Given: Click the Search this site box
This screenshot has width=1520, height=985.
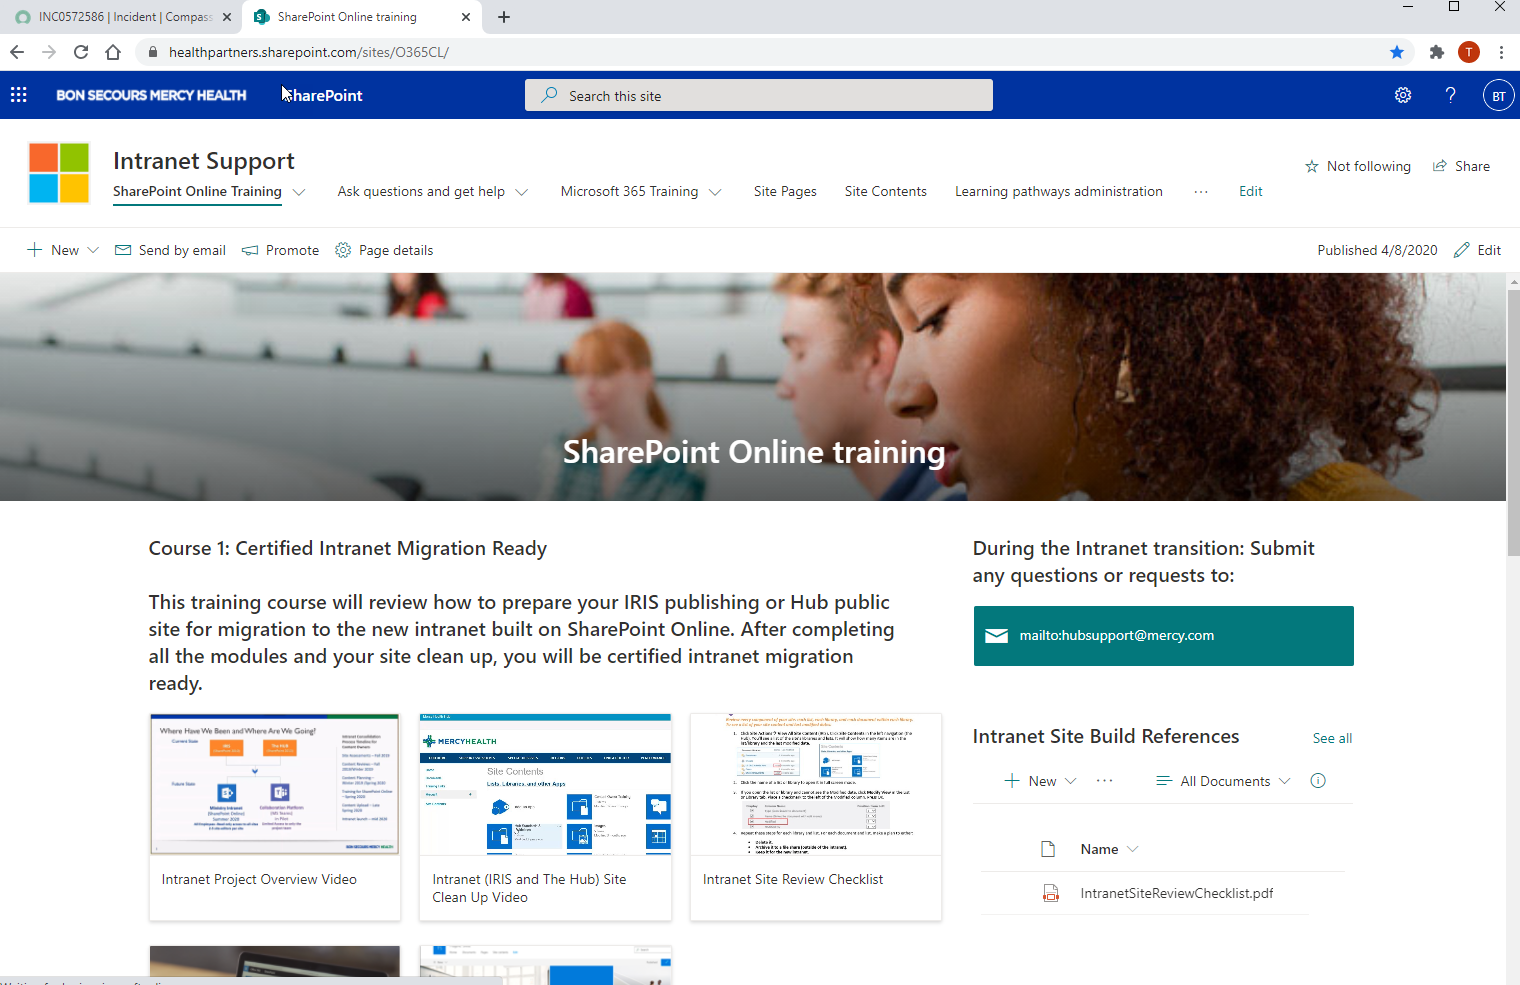Looking at the screenshot, I should [758, 95].
